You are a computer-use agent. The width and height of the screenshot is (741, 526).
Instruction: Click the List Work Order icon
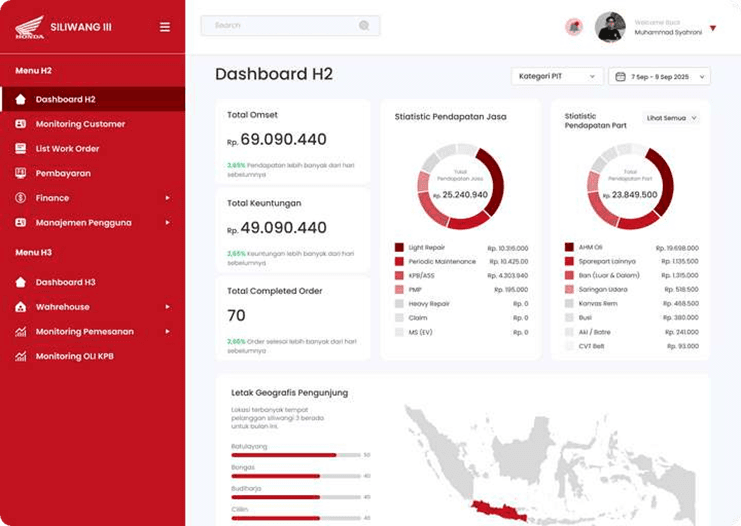21,149
